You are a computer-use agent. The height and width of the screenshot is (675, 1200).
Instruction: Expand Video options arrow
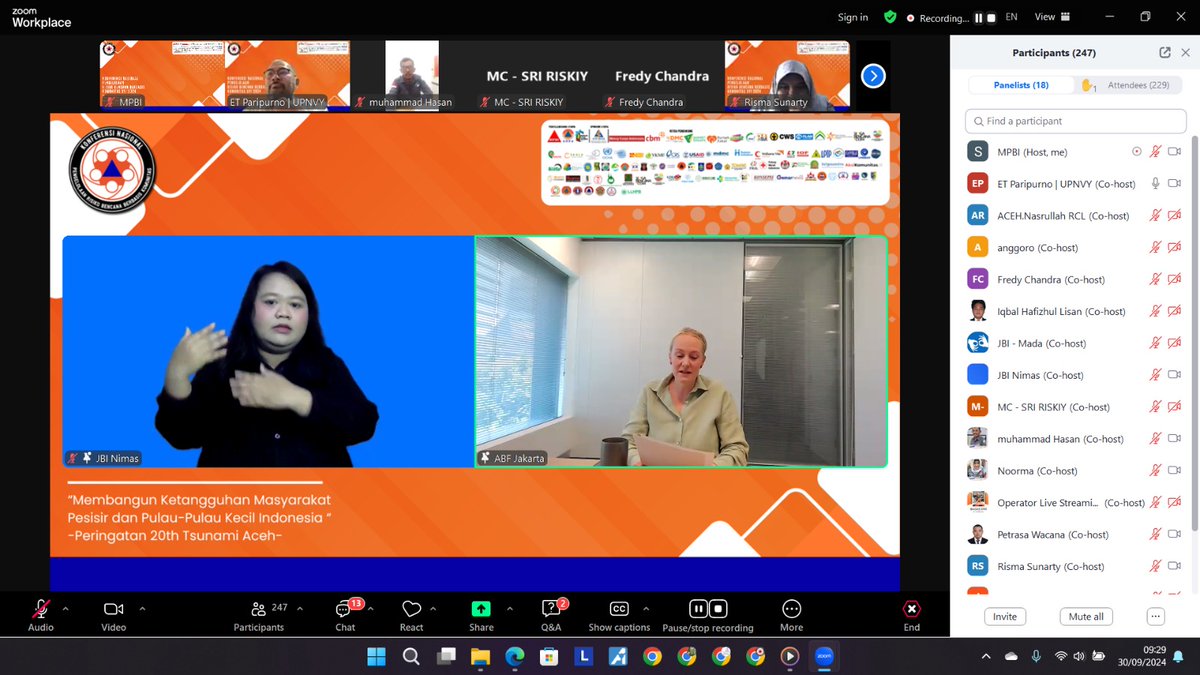[142, 608]
